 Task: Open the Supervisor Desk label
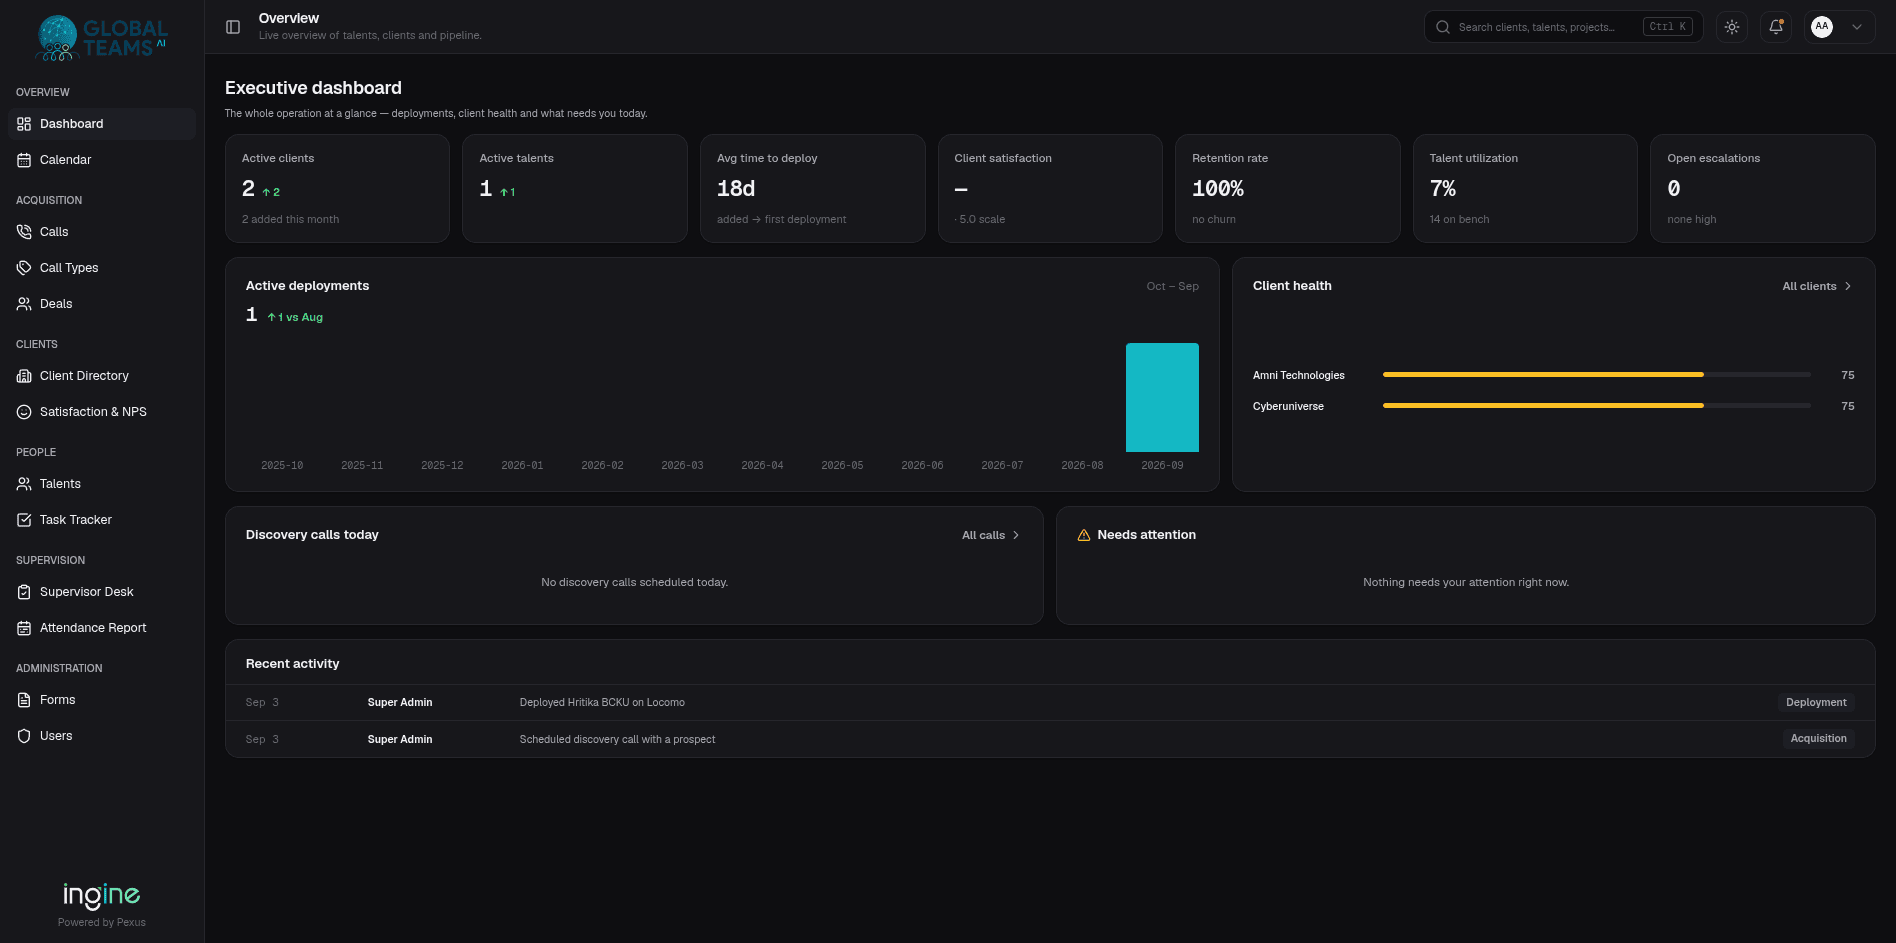[x=86, y=592]
